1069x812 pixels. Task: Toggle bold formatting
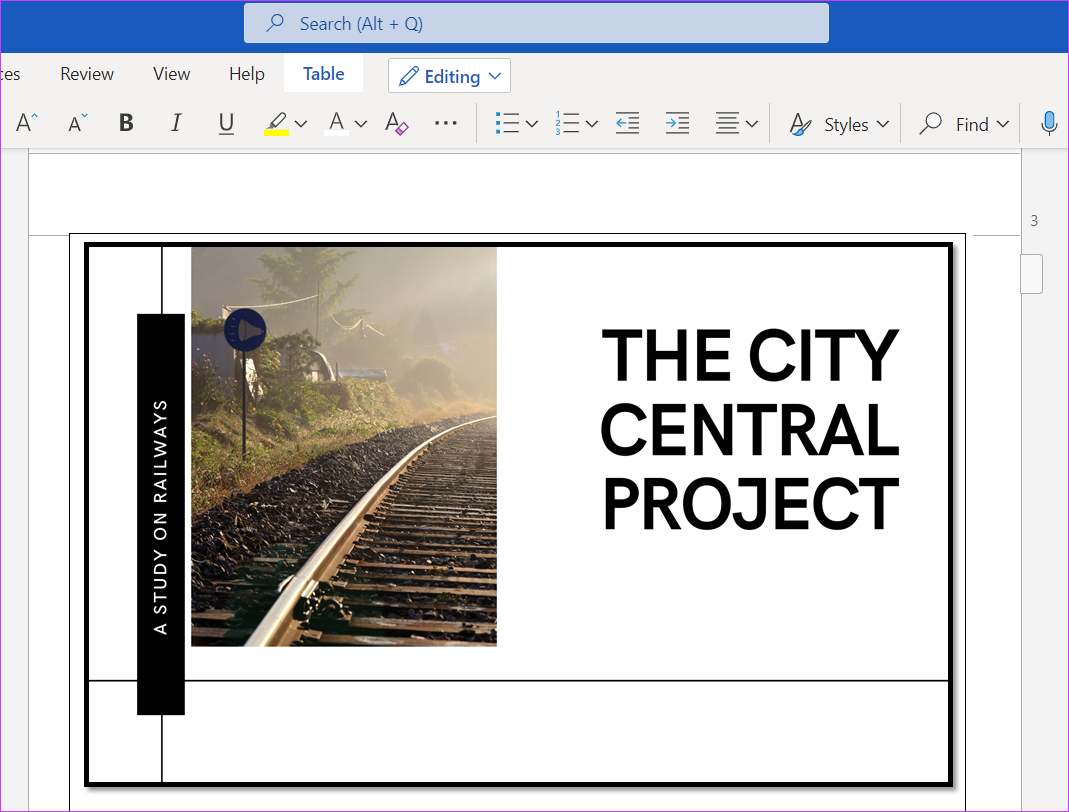click(125, 122)
